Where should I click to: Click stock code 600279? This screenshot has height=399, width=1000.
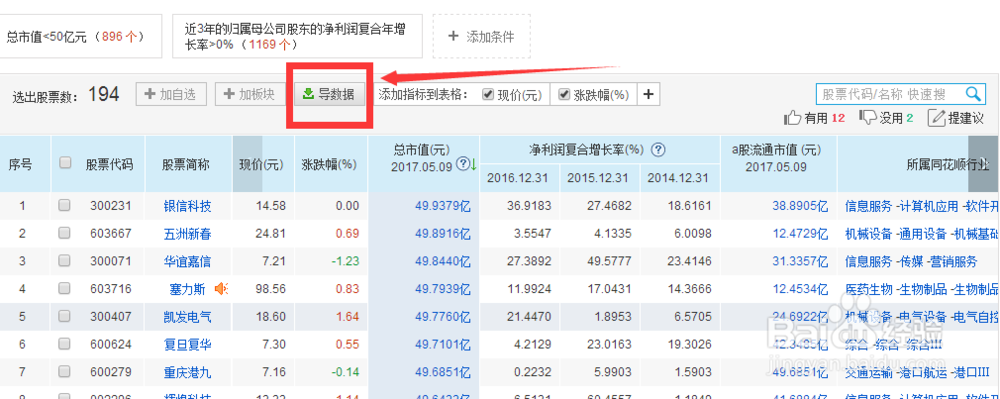[x=110, y=372]
